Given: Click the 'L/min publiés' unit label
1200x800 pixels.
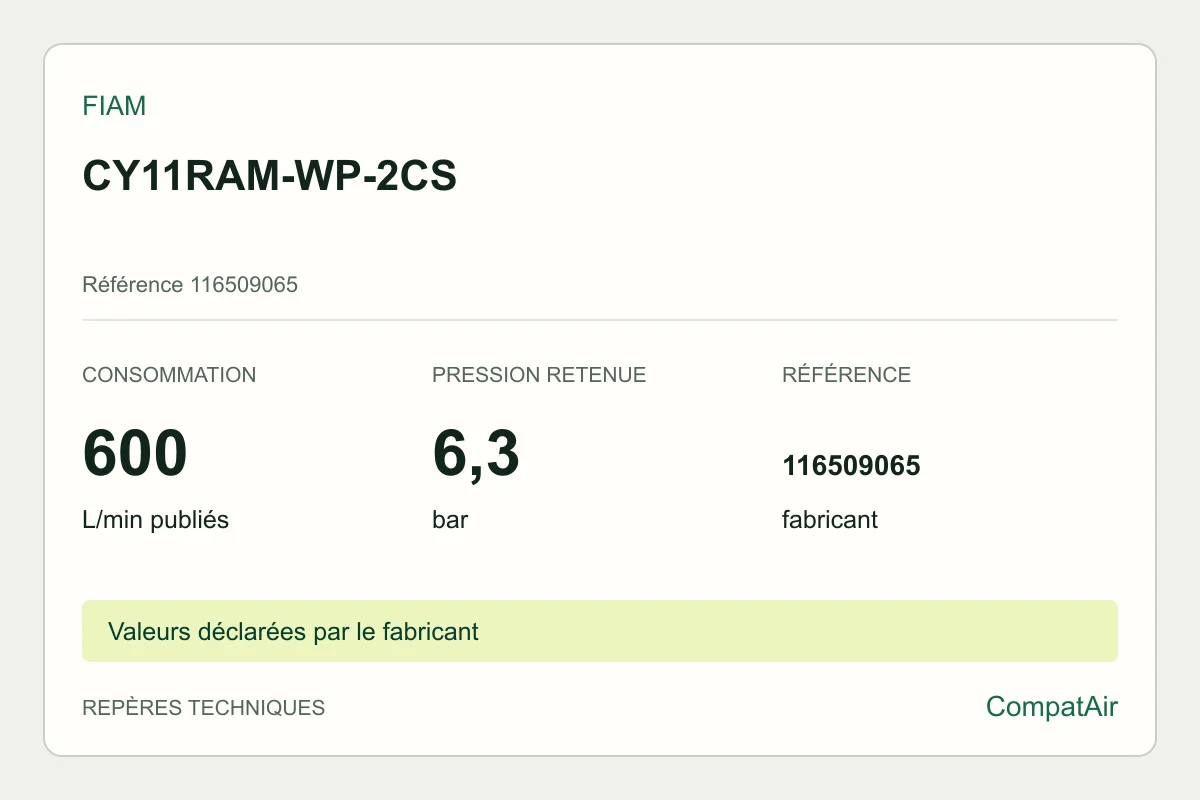Looking at the screenshot, I should [155, 520].
